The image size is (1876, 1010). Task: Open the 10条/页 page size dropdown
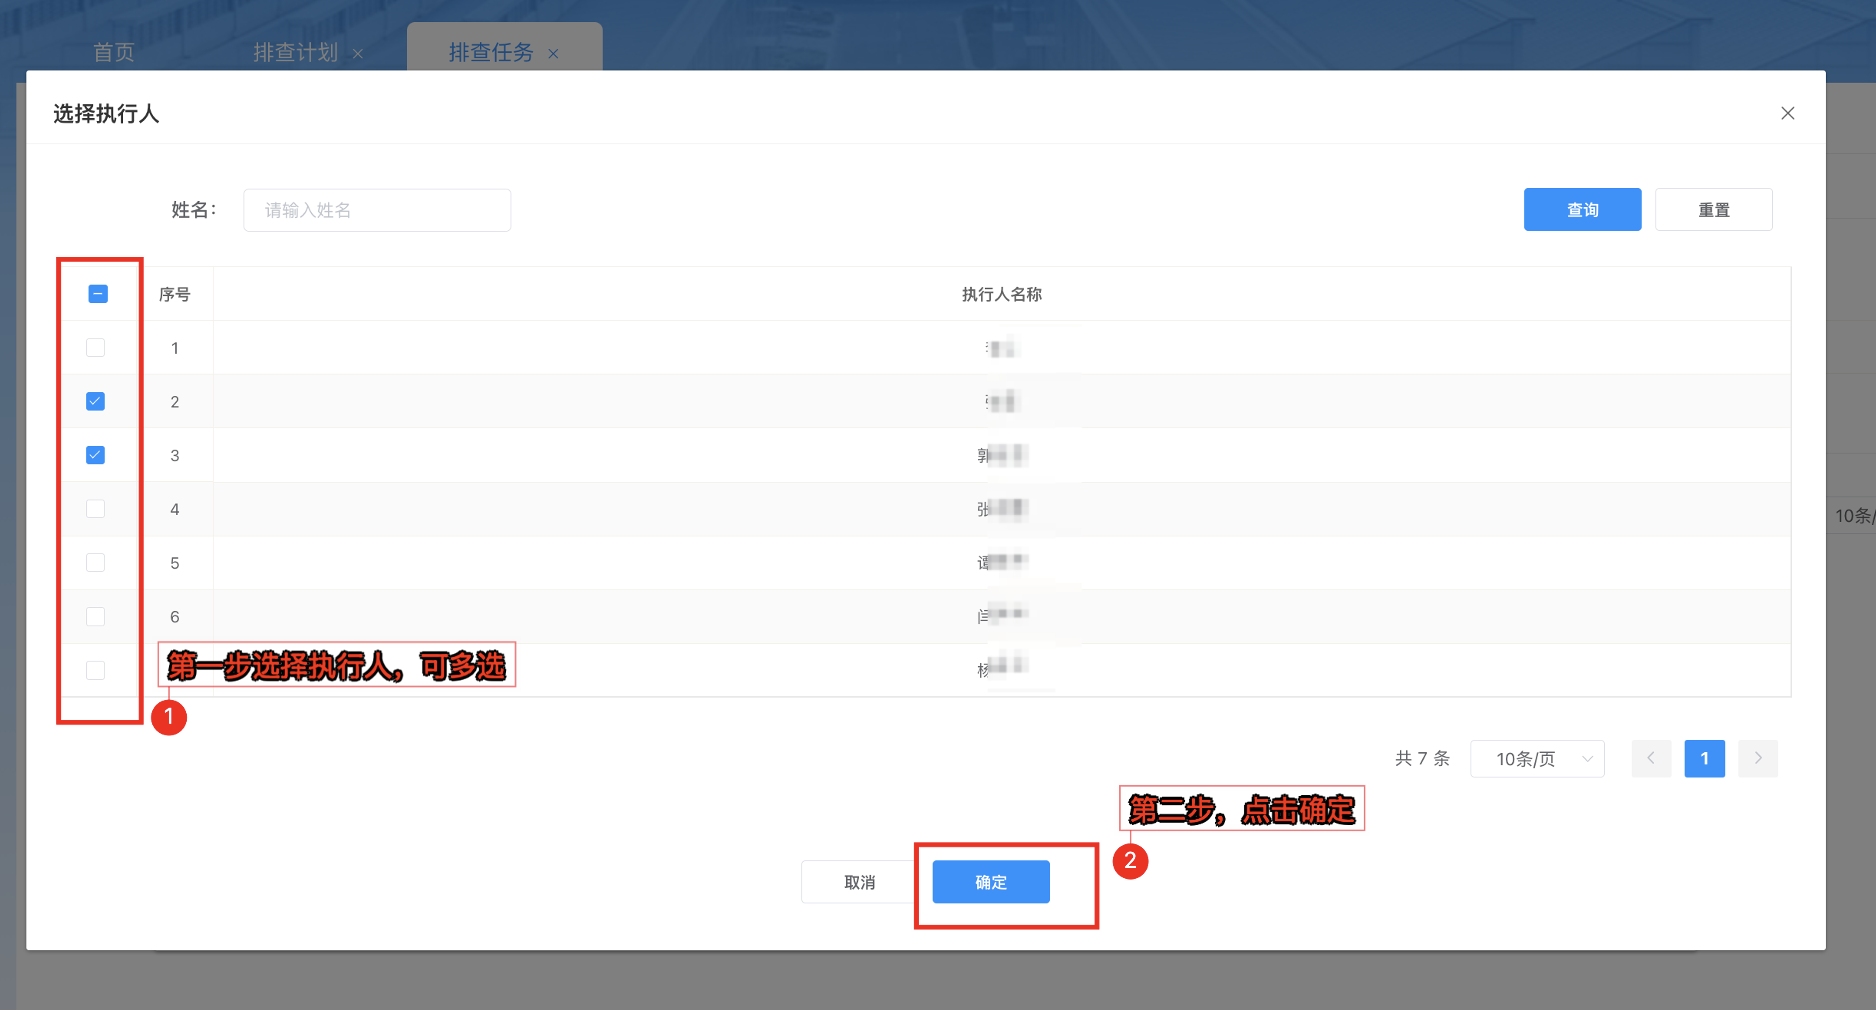pyautogui.click(x=1537, y=759)
